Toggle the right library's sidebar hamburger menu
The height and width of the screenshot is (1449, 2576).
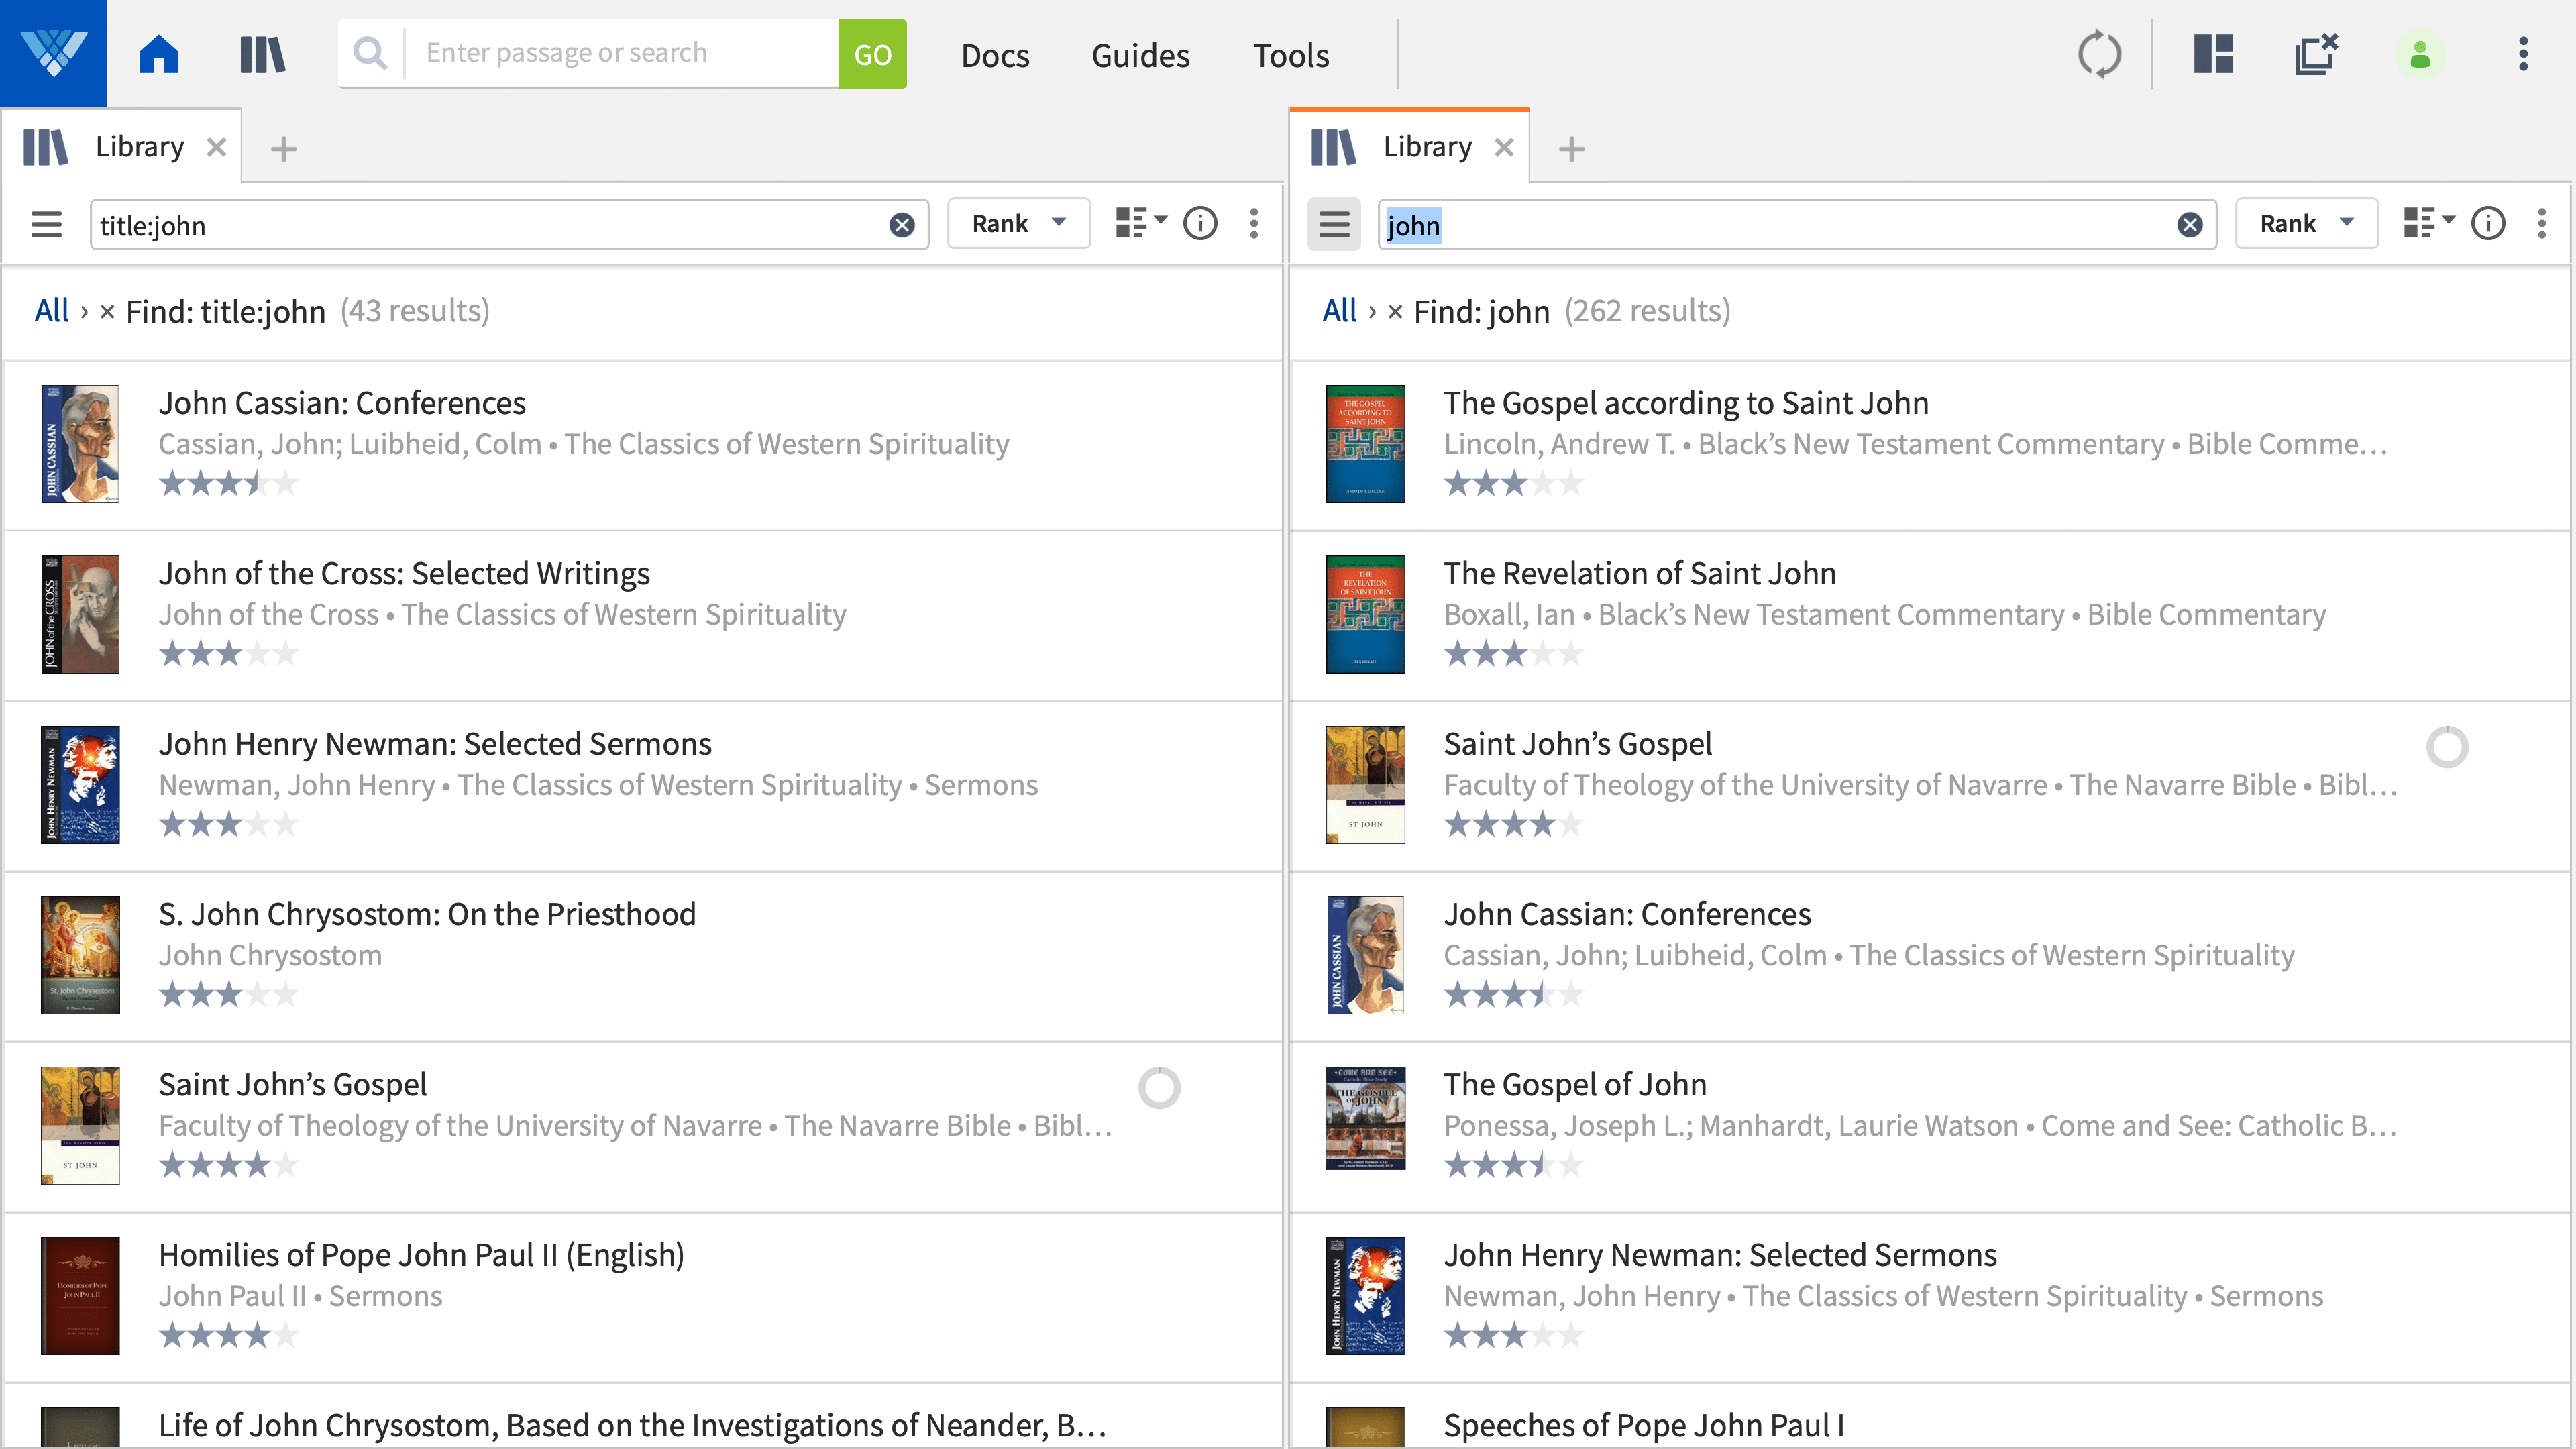tap(1334, 224)
